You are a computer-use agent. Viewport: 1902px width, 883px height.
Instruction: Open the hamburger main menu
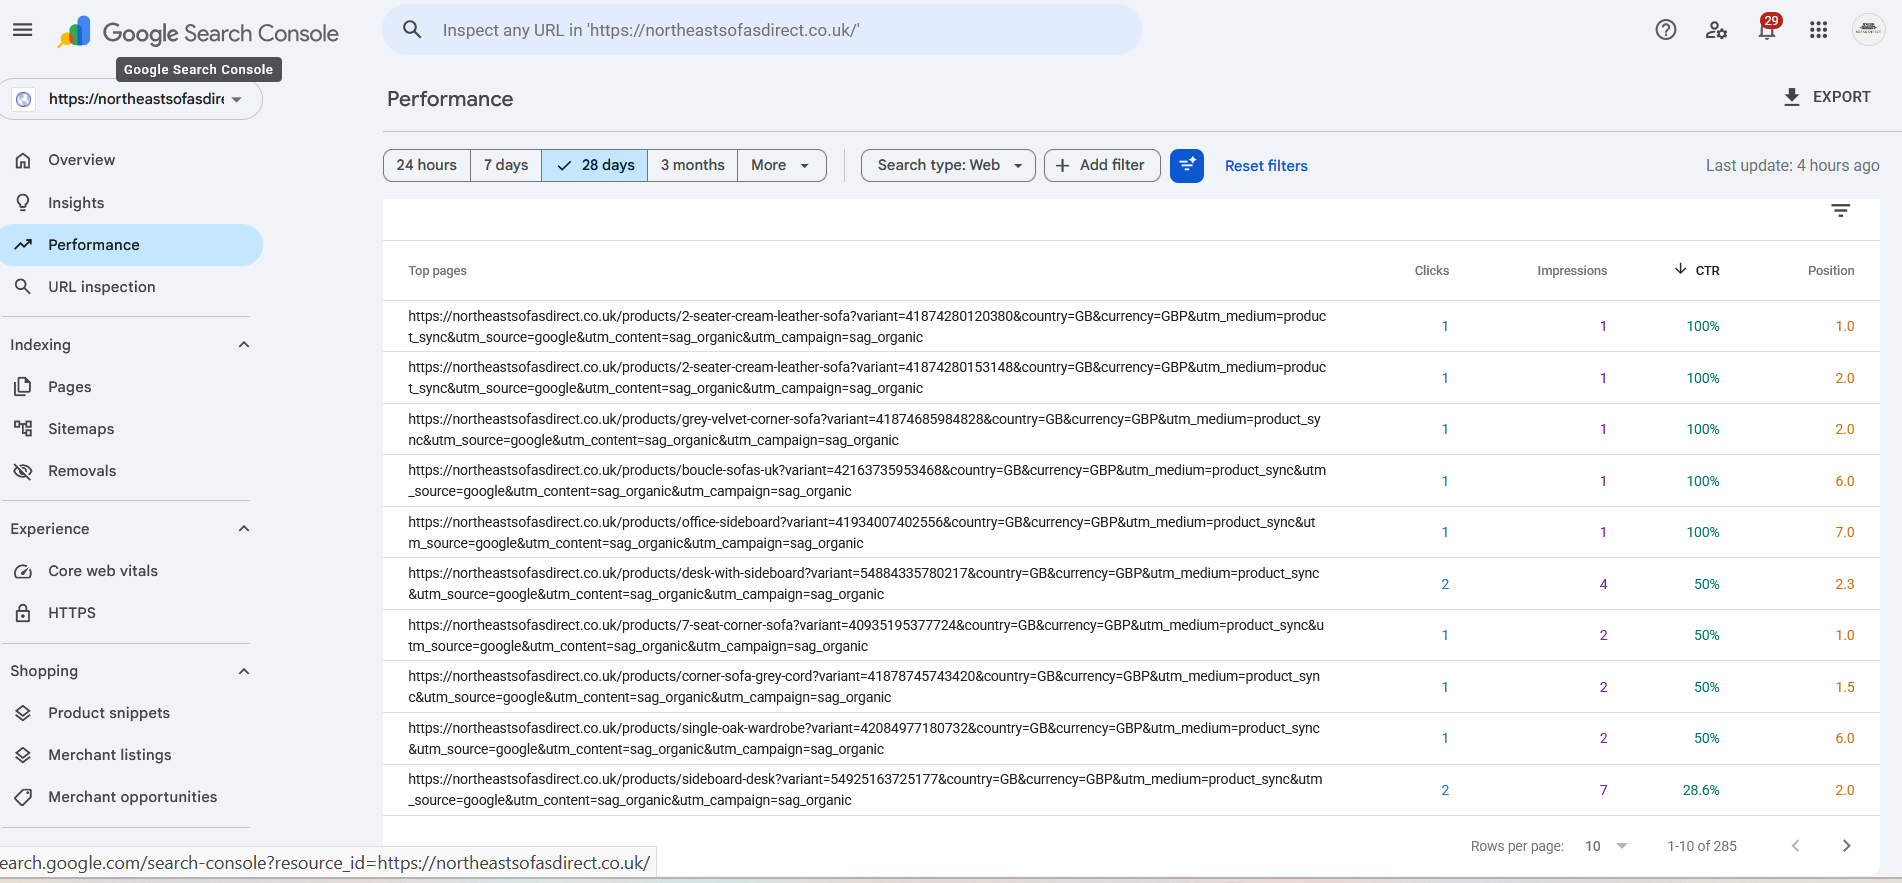click(x=22, y=30)
